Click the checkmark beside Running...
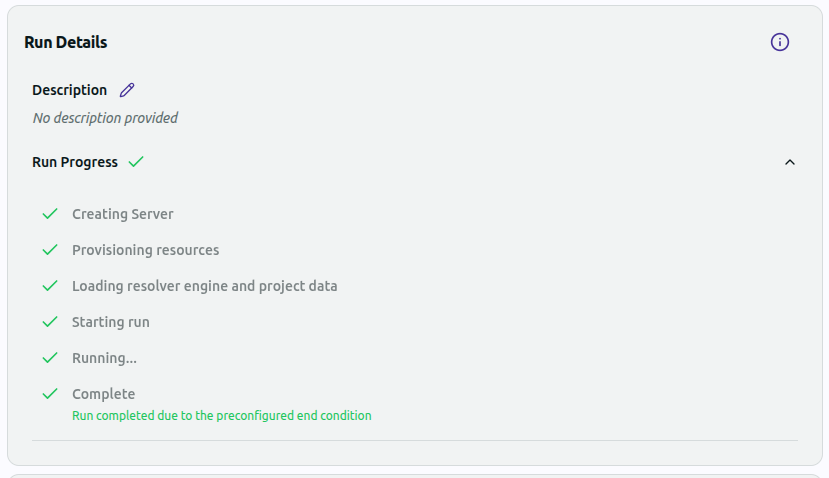The height and width of the screenshot is (478, 829). [50, 358]
